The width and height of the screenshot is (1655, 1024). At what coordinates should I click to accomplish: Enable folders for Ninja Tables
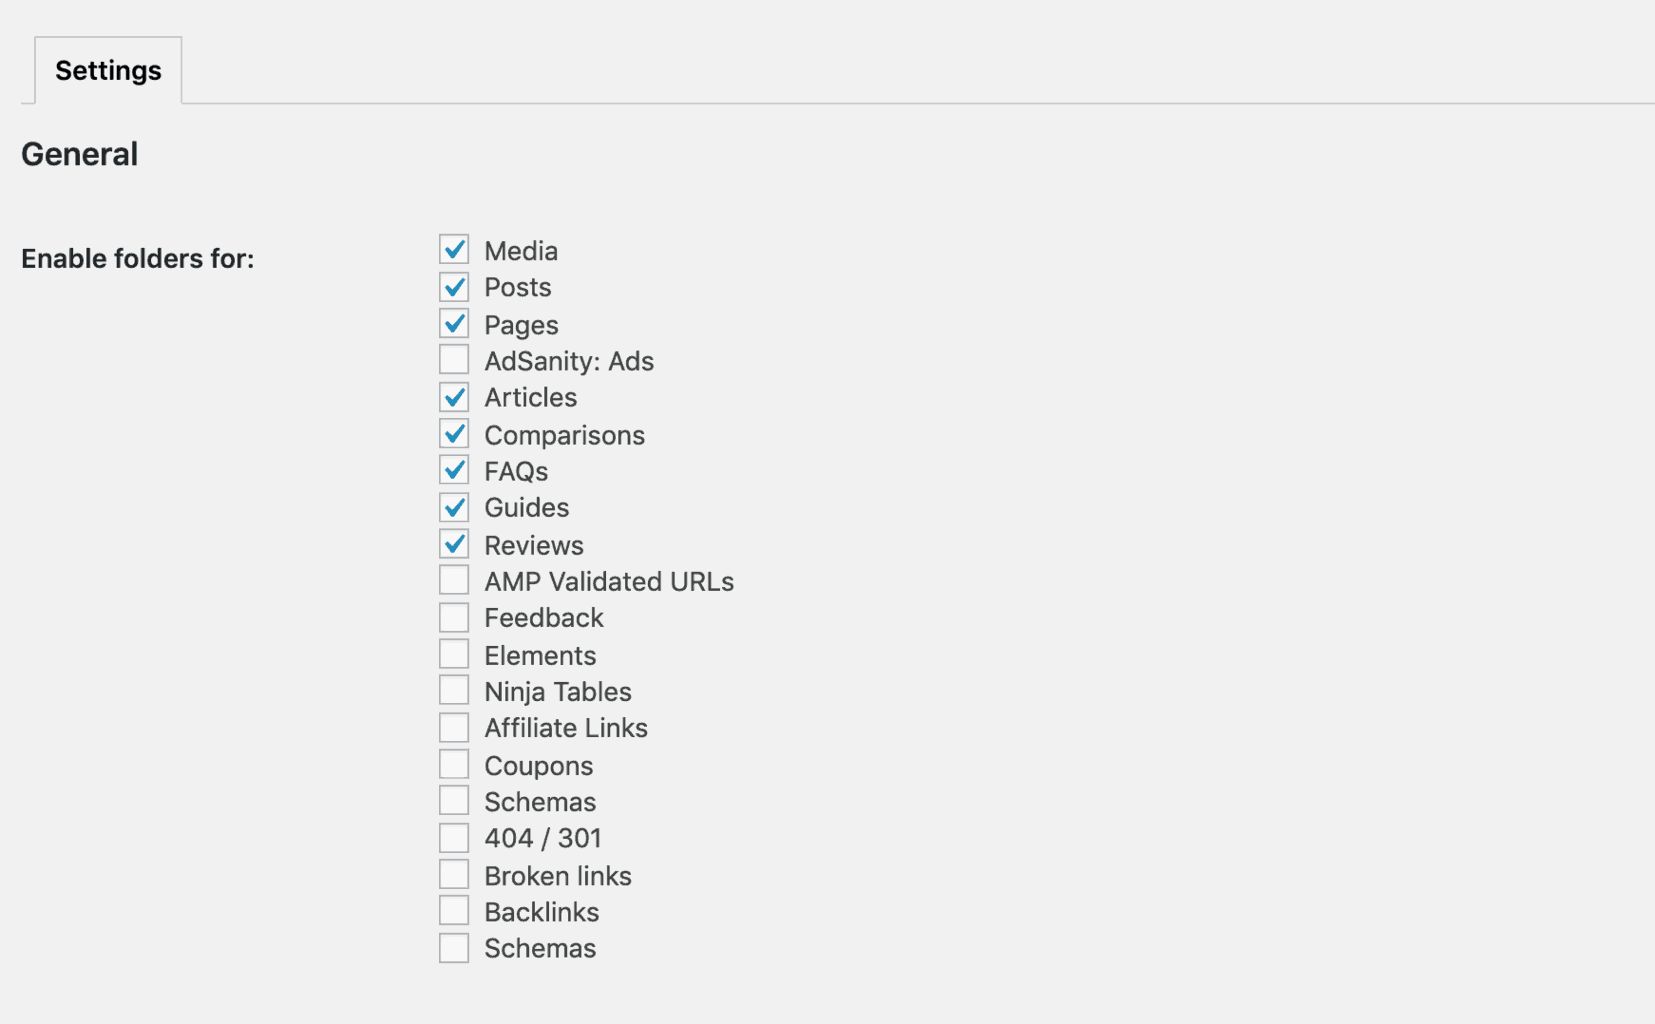[x=454, y=691]
